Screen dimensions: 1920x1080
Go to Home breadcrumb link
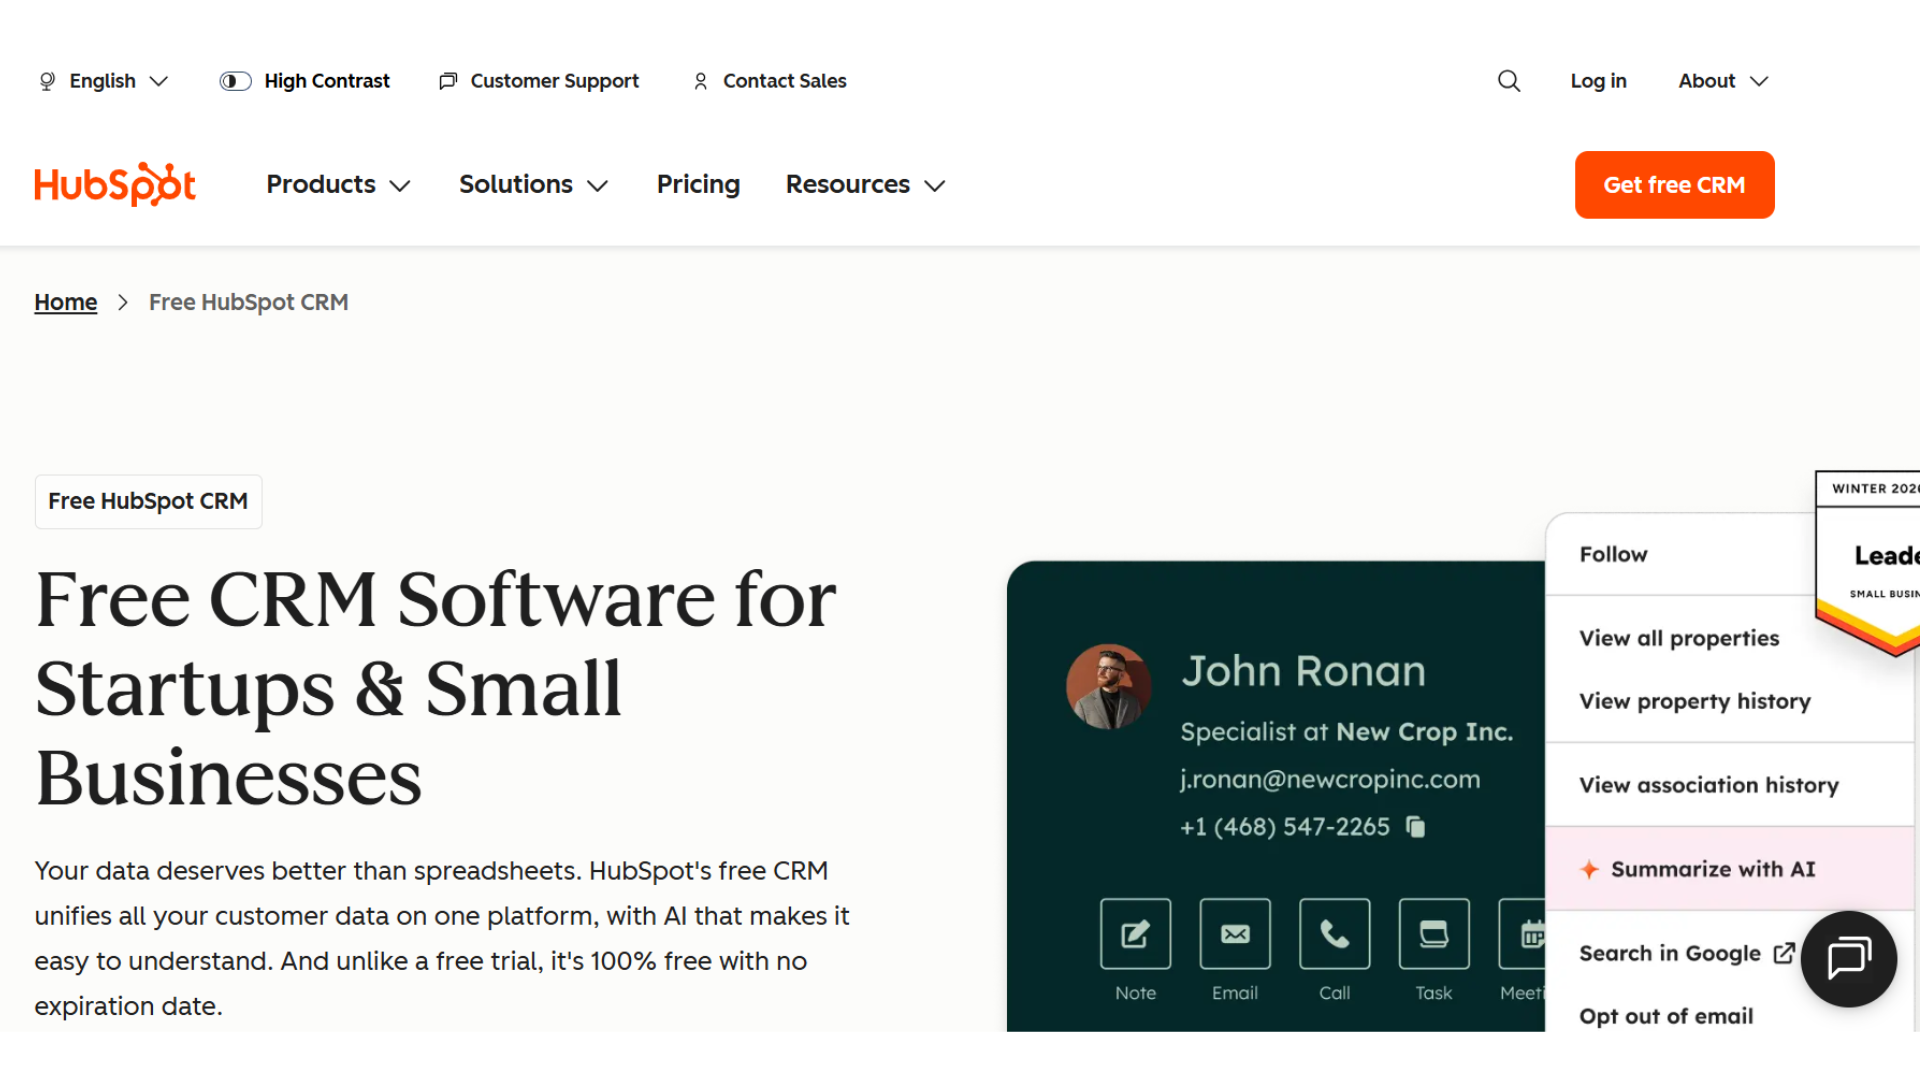66,302
